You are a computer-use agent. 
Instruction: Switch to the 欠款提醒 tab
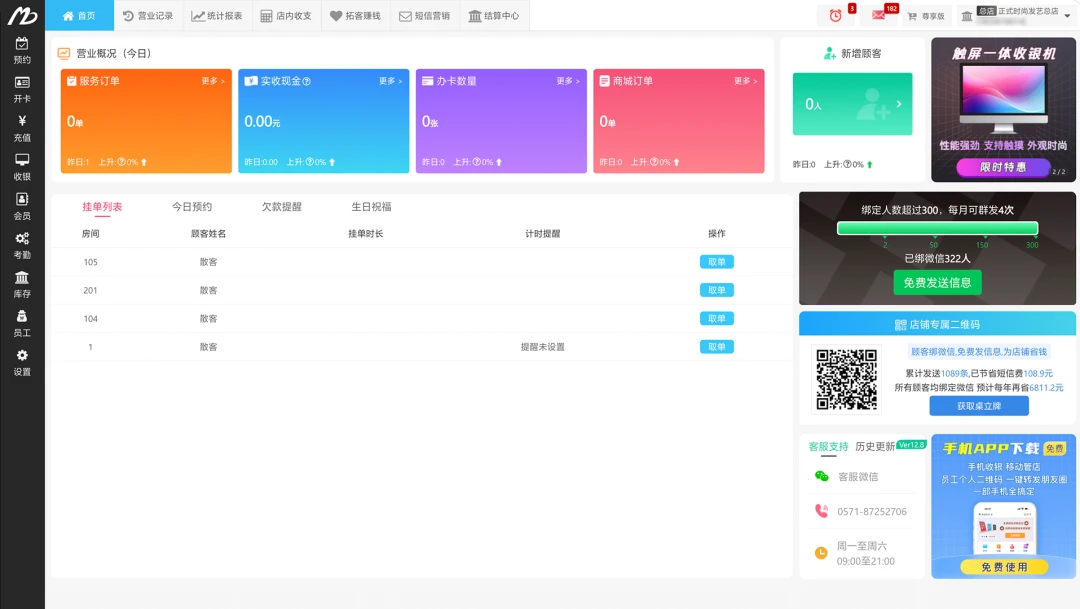pos(281,207)
